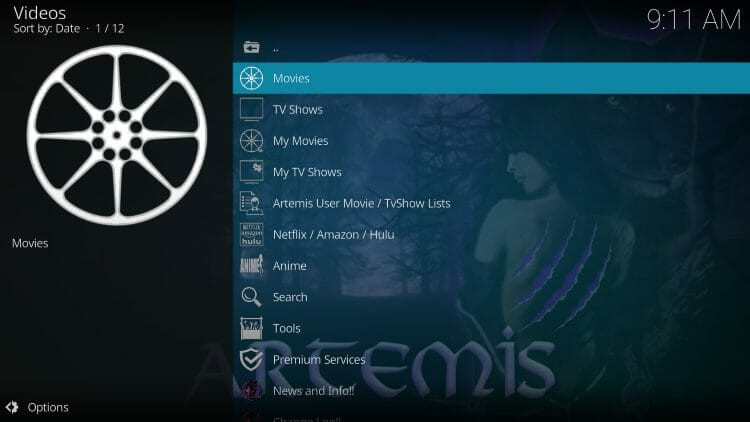Open the Search entry
The height and width of the screenshot is (422, 750).
(x=491, y=297)
